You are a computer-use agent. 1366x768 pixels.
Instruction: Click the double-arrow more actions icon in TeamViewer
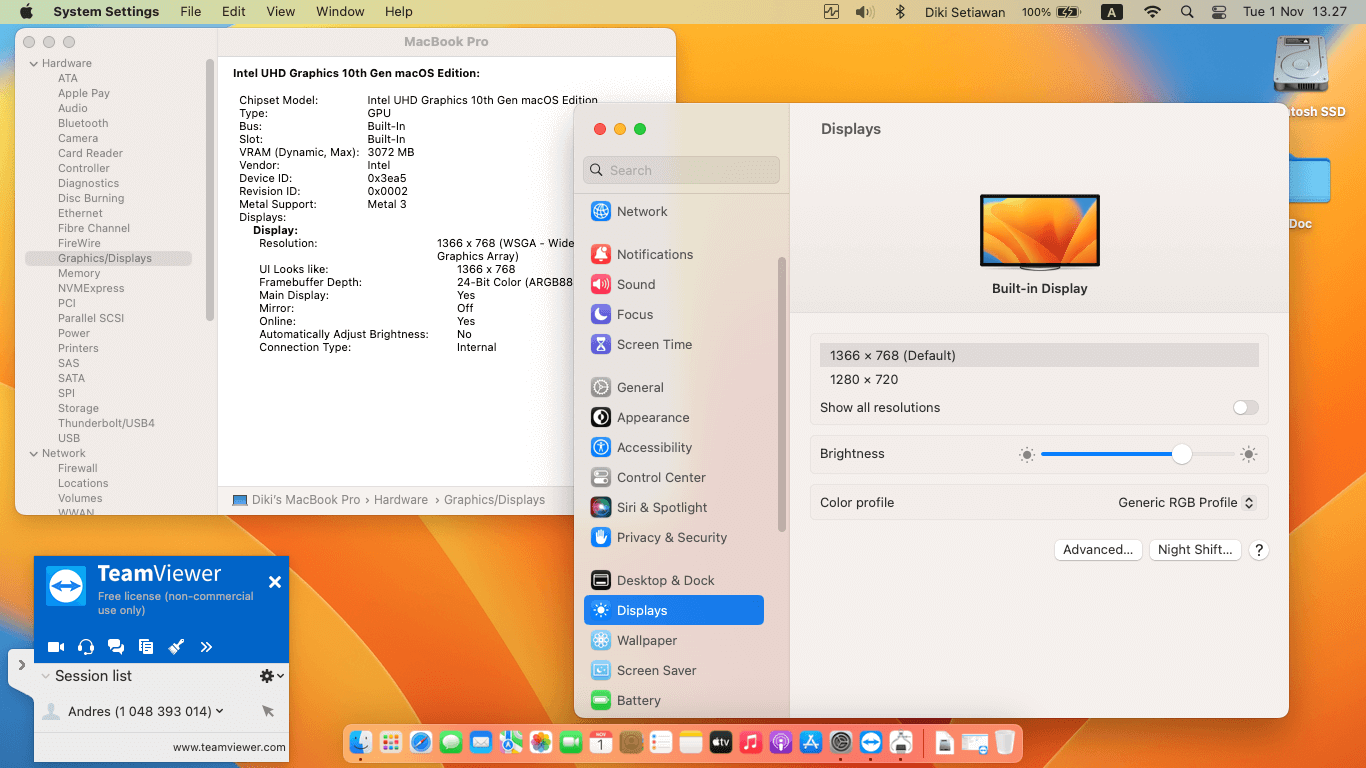point(206,646)
